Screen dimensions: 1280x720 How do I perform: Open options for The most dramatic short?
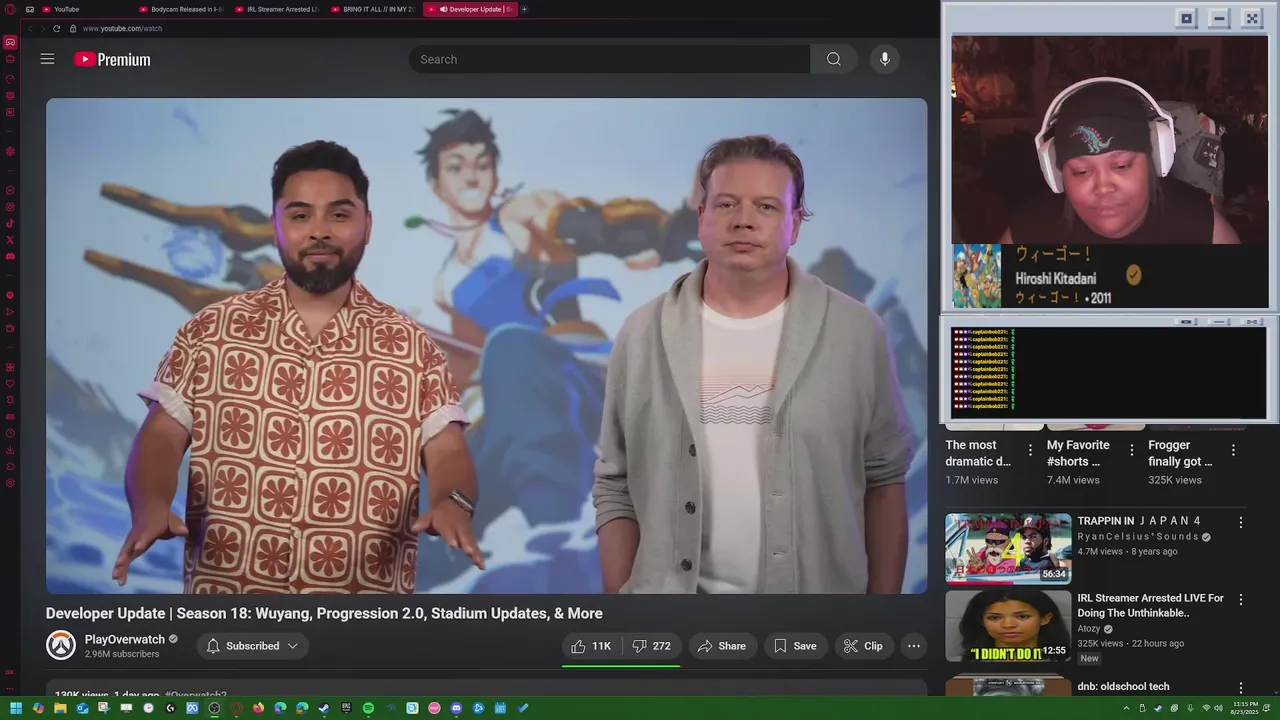[1030, 450]
